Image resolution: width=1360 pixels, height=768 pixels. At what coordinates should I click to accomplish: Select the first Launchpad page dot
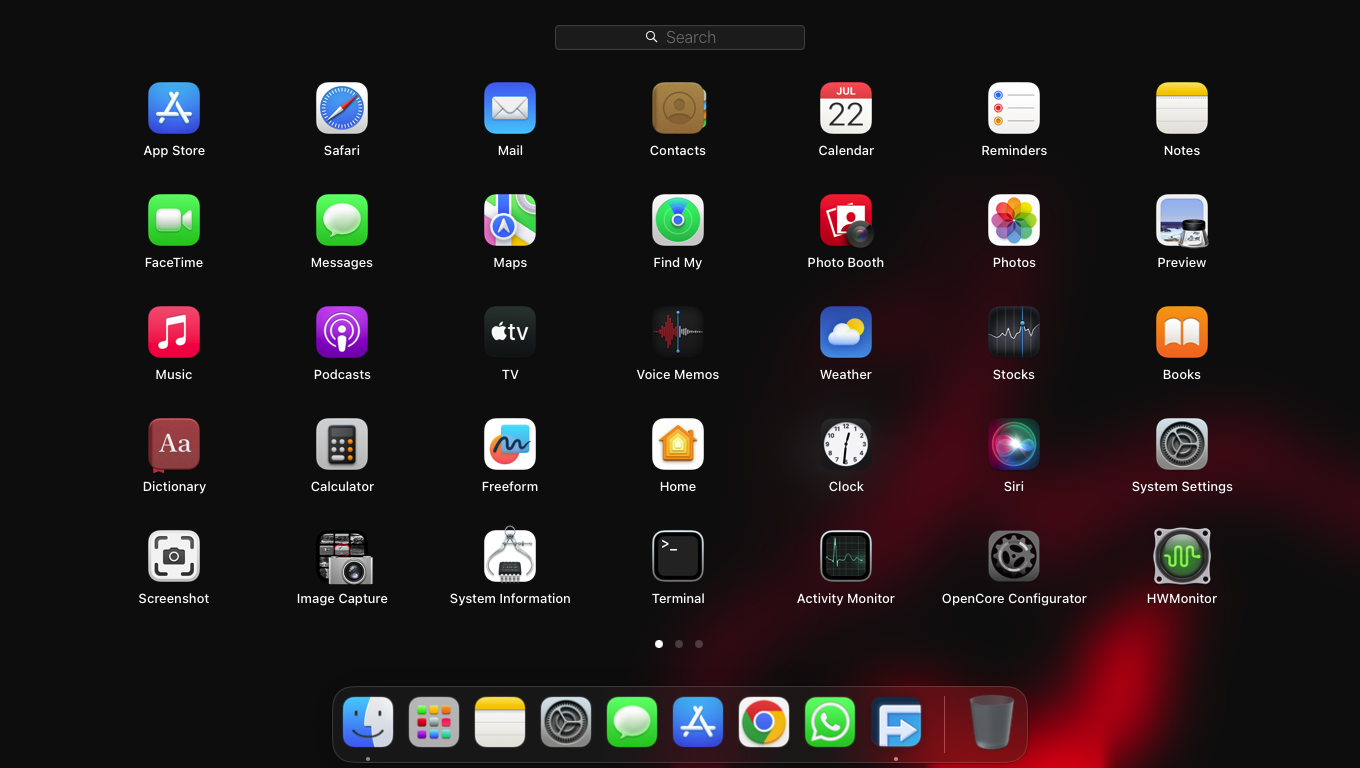[659, 644]
